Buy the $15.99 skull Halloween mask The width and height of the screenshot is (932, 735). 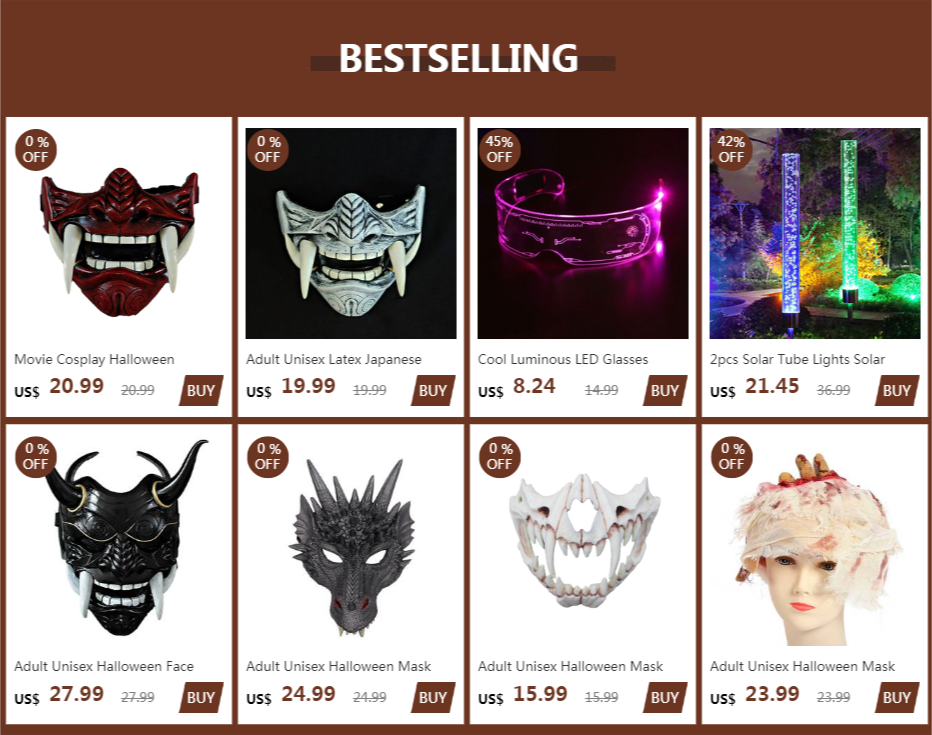(665, 698)
